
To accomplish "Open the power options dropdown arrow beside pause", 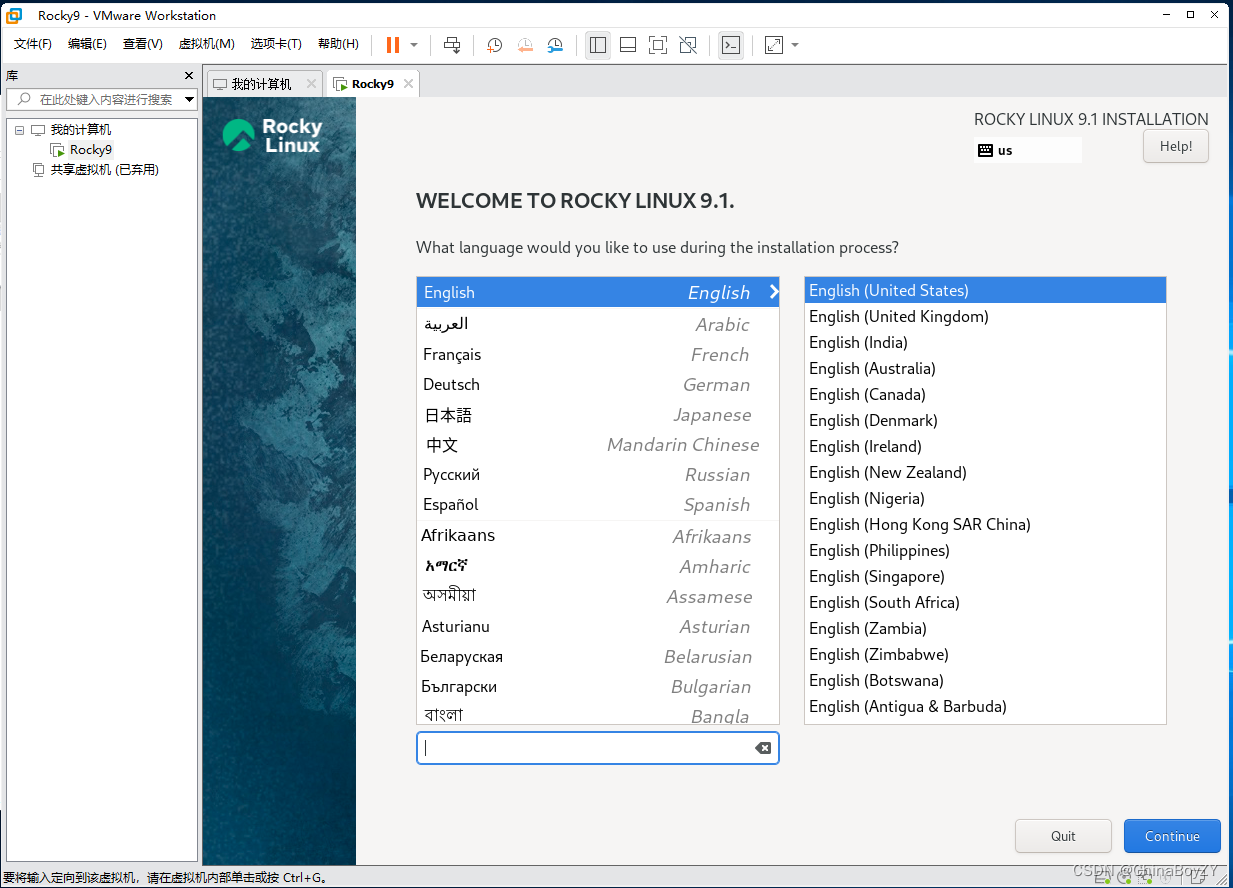I will coord(414,45).
